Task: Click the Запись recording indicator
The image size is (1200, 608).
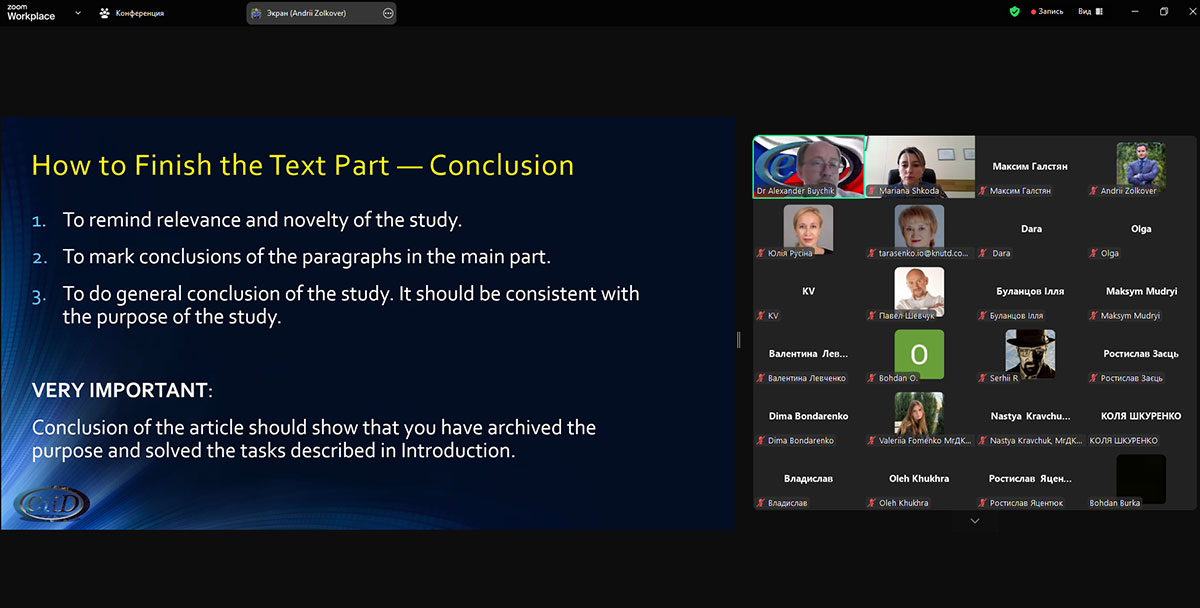Action: point(1047,12)
